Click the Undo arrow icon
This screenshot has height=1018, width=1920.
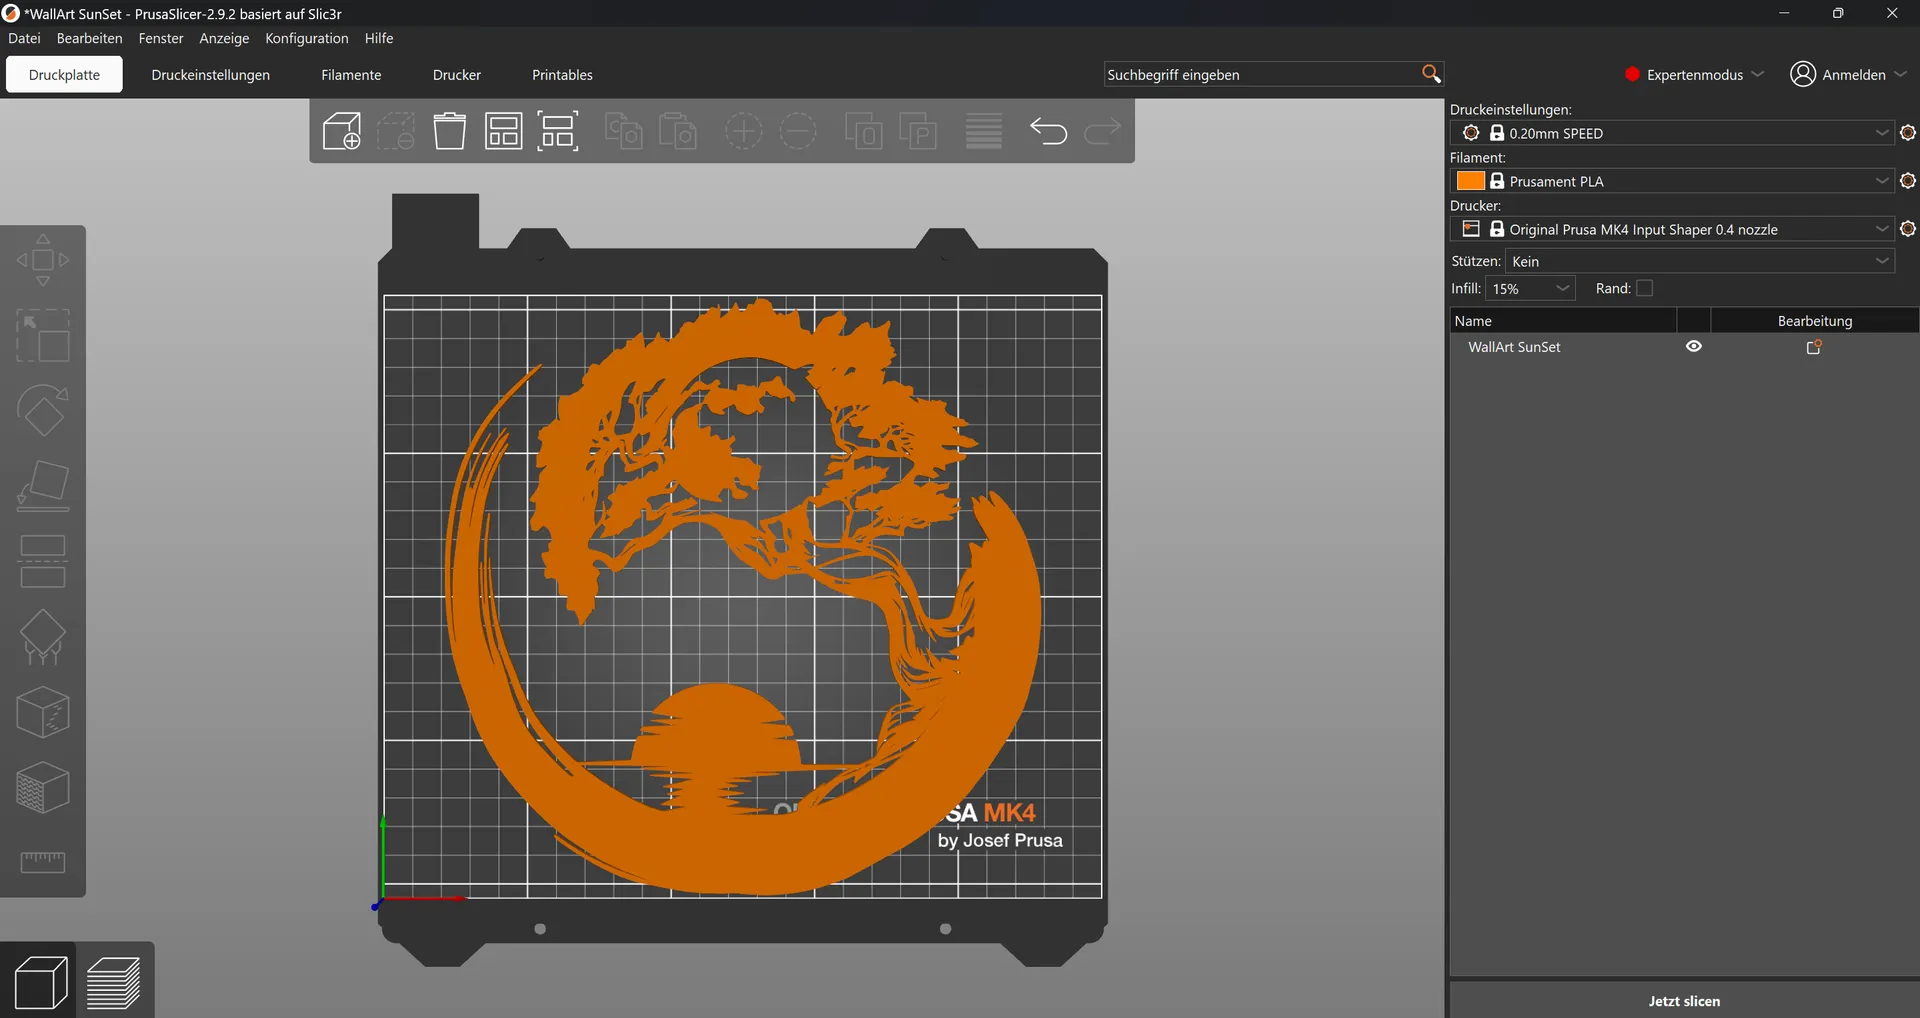click(x=1049, y=131)
